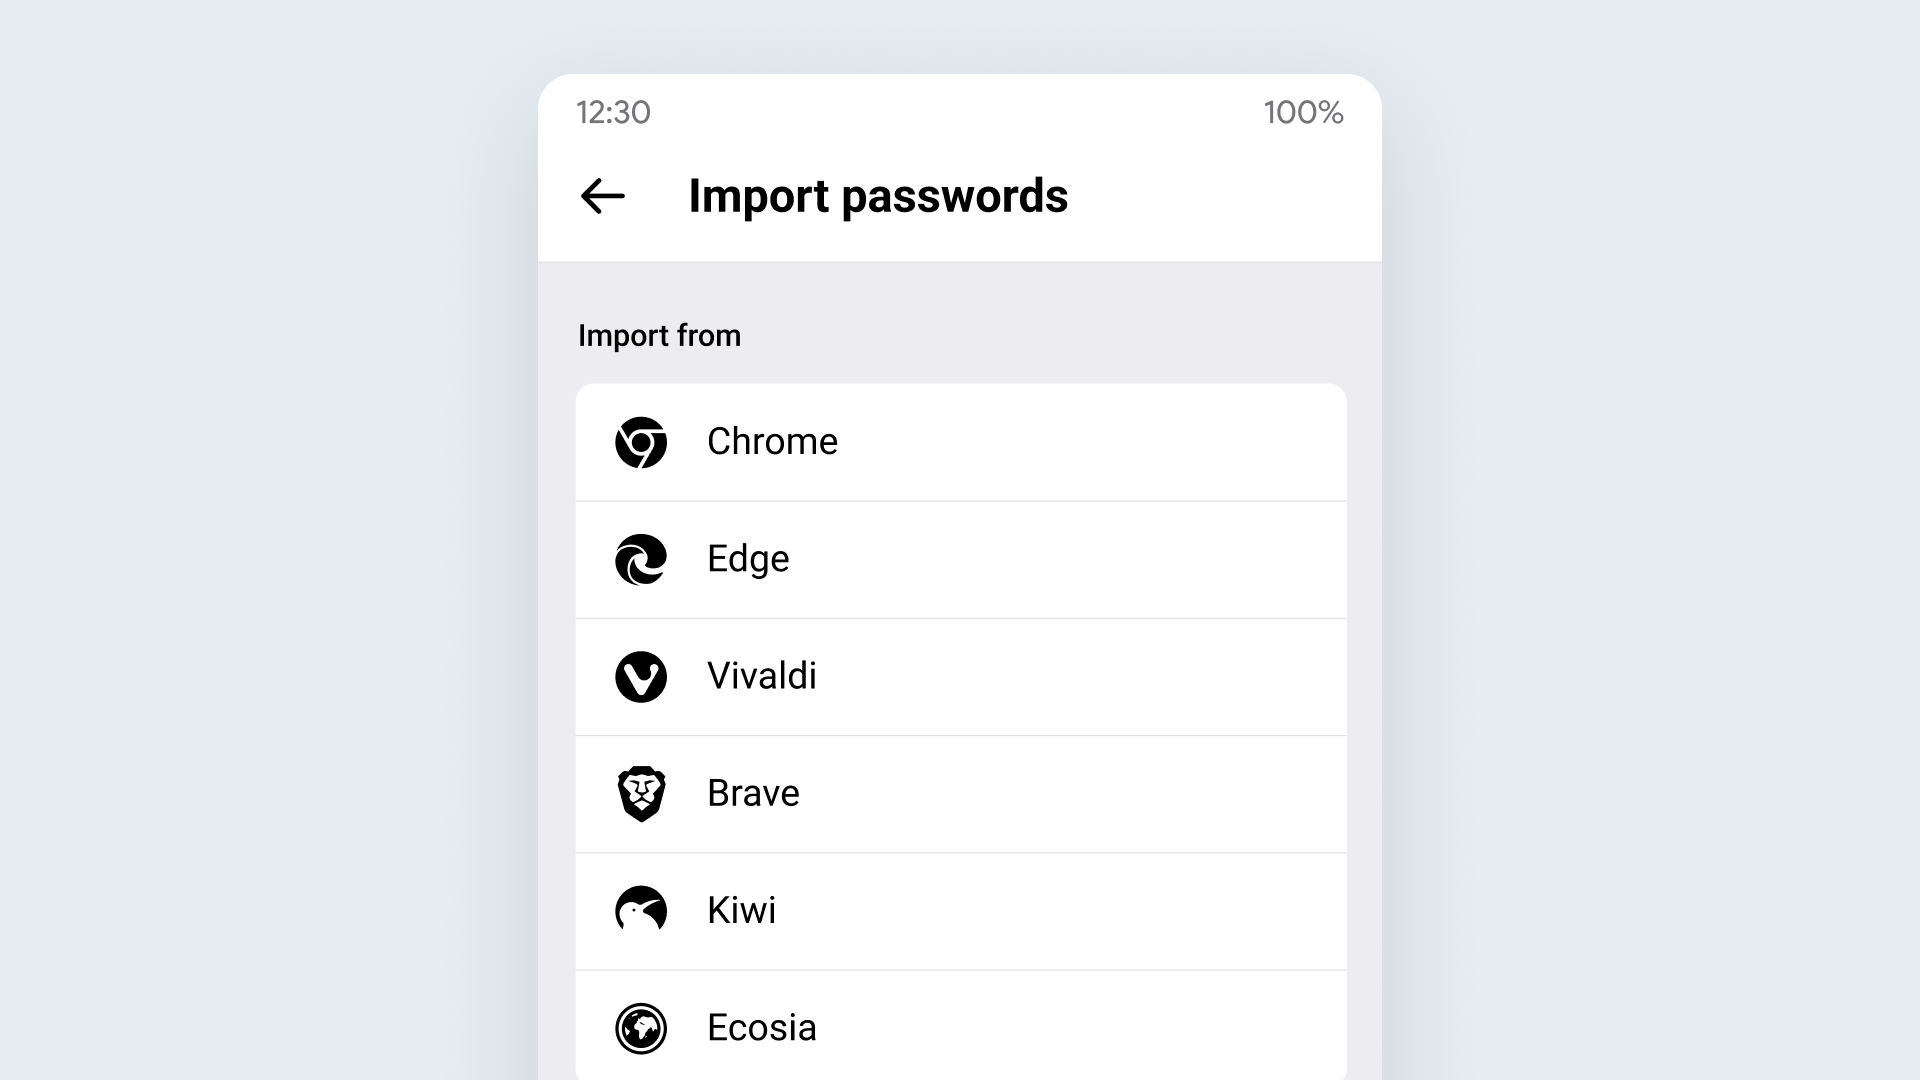The height and width of the screenshot is (1080, 1920).
Task: Pick Kiwi text as import source
Action: coord(741,910)
